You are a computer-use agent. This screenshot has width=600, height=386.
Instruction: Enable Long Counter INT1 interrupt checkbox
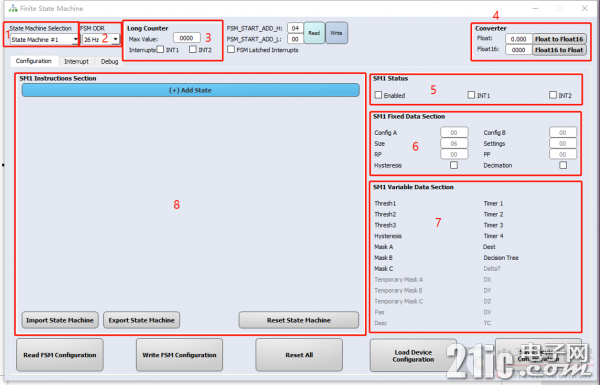pyautogui.click(x=160, y=49)
